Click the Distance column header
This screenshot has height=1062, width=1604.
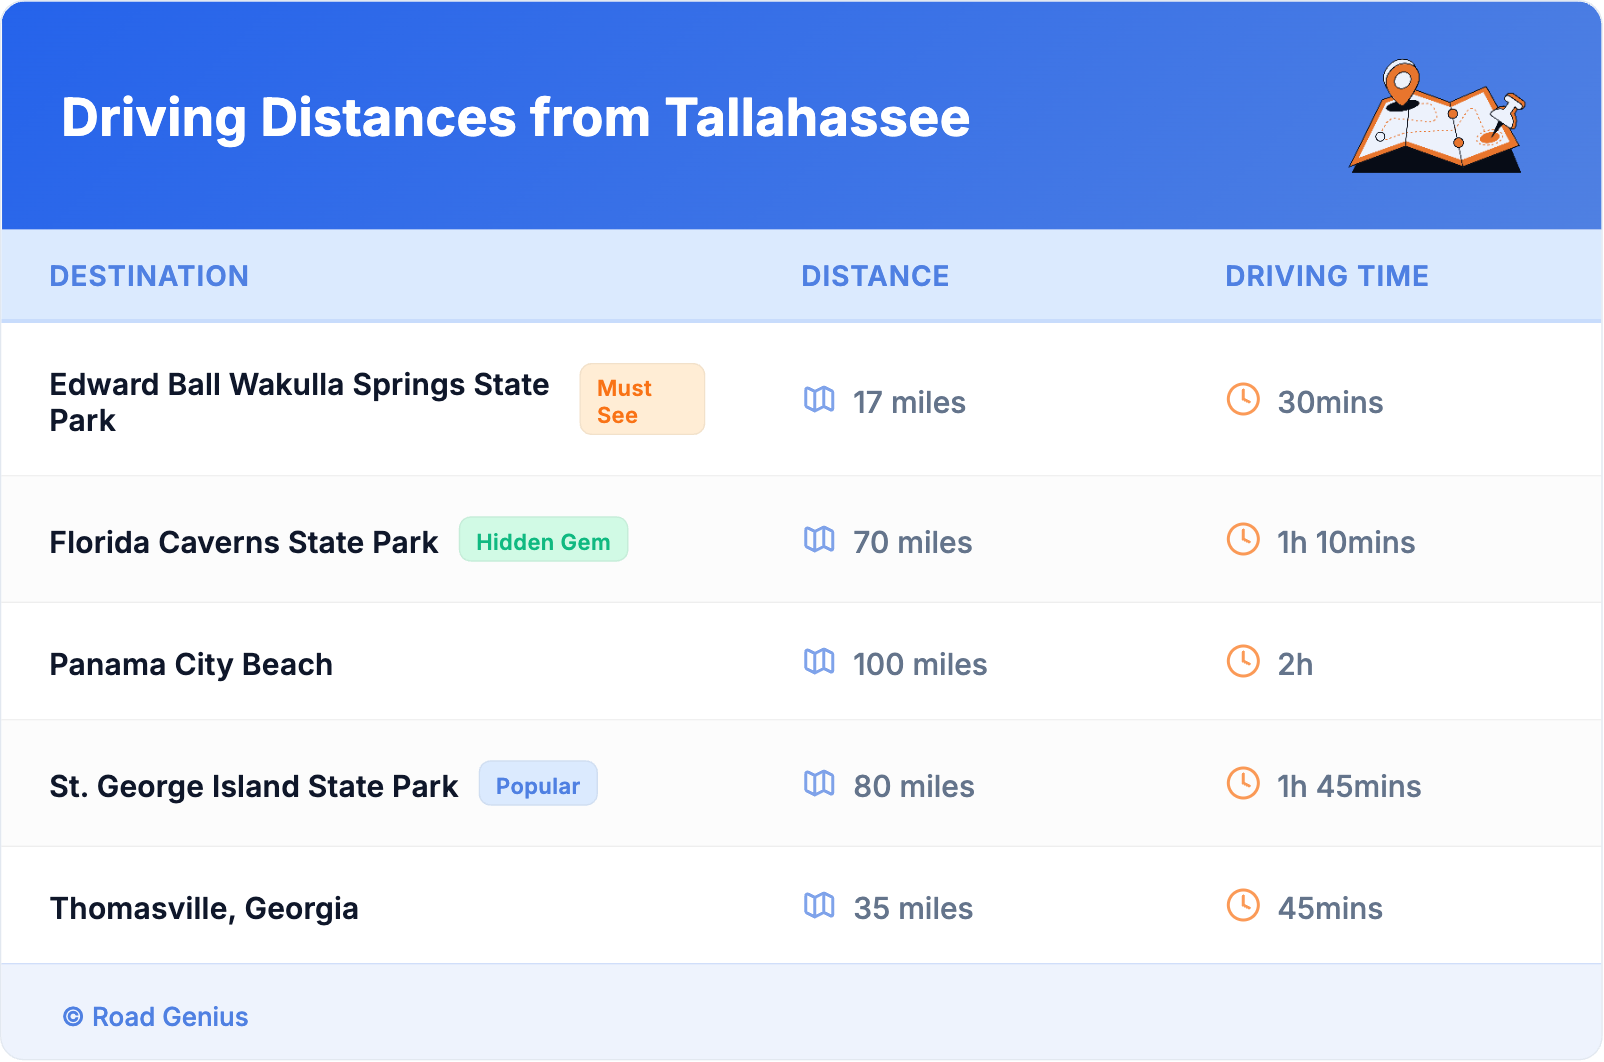875,276
